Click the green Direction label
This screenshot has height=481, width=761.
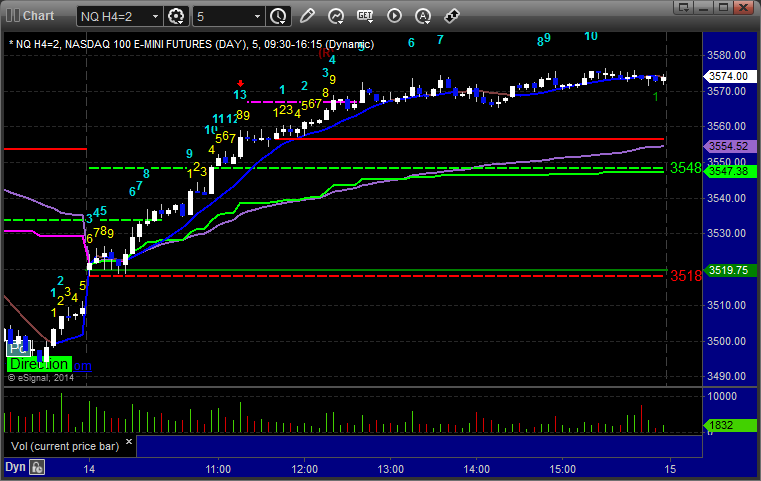click(x=39, y=364)
